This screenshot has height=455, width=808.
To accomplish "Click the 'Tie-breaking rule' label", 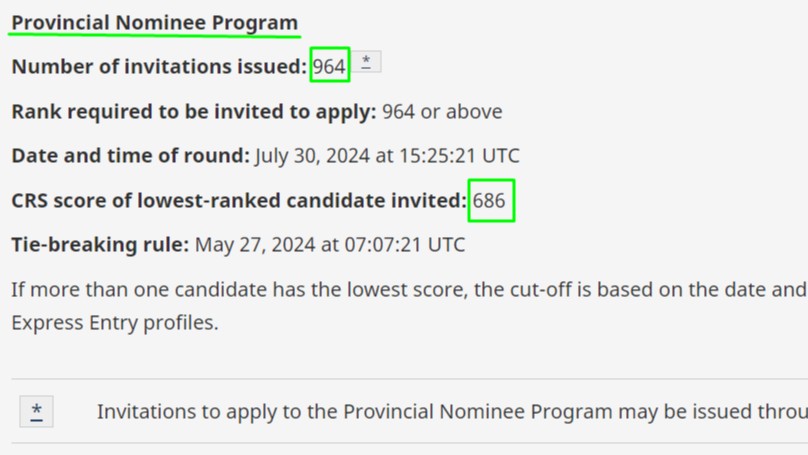I will pos(100,245).
